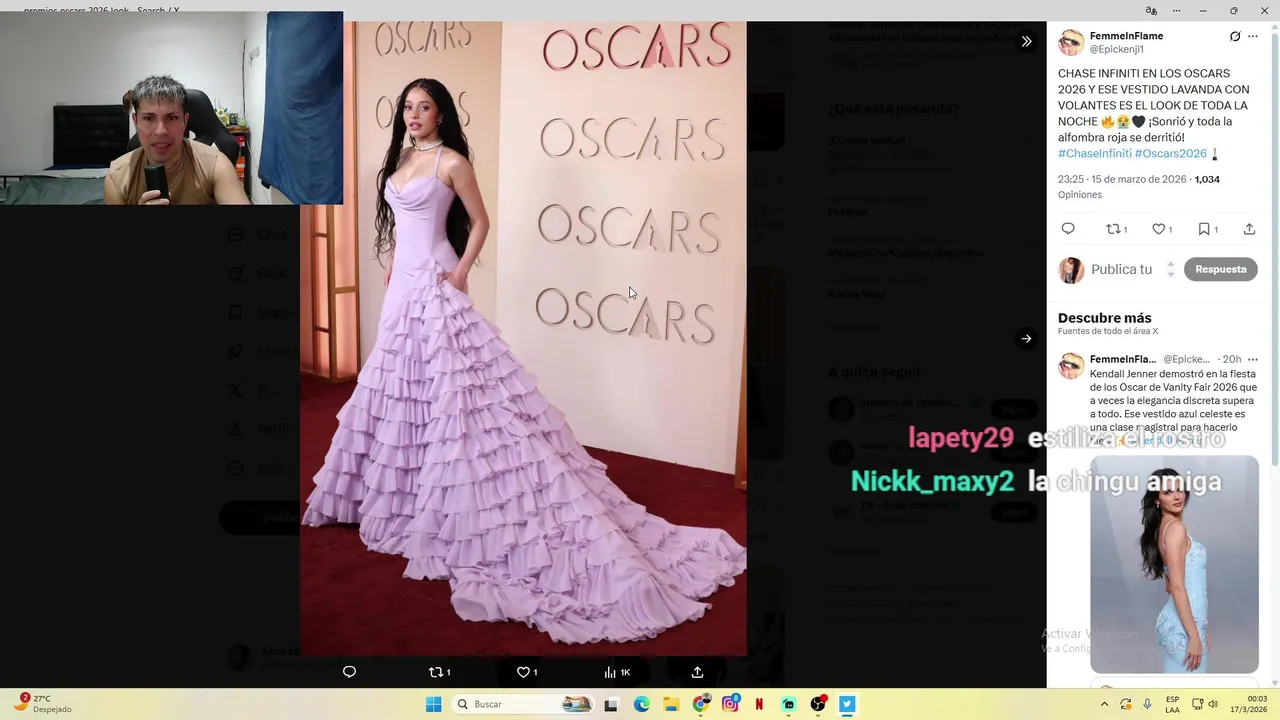Click the 'Descubre más' heading
The height and width of the screenshot is (720, 1280).
(x=1105, y=318)
